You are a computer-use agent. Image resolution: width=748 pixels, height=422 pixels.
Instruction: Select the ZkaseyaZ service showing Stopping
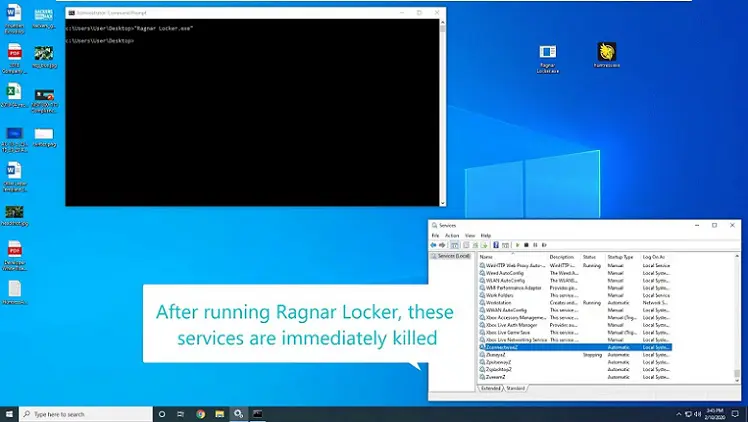(575, 355)
